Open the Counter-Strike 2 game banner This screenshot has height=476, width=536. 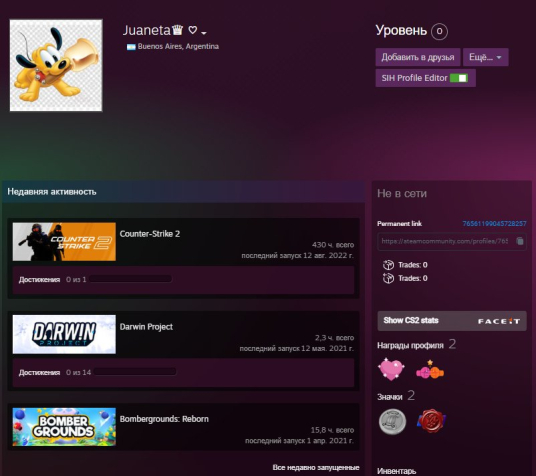pyautogui.click(x=64, y=242)
